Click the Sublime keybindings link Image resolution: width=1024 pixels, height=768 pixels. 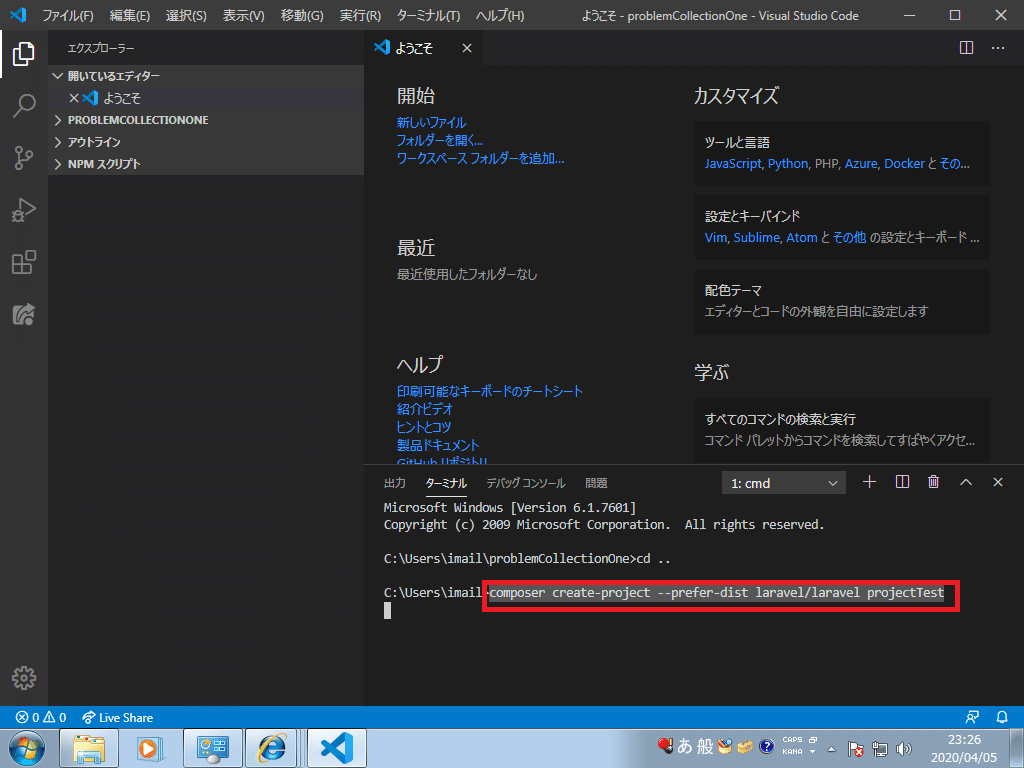pyautogui.click(x=757, y=237)
